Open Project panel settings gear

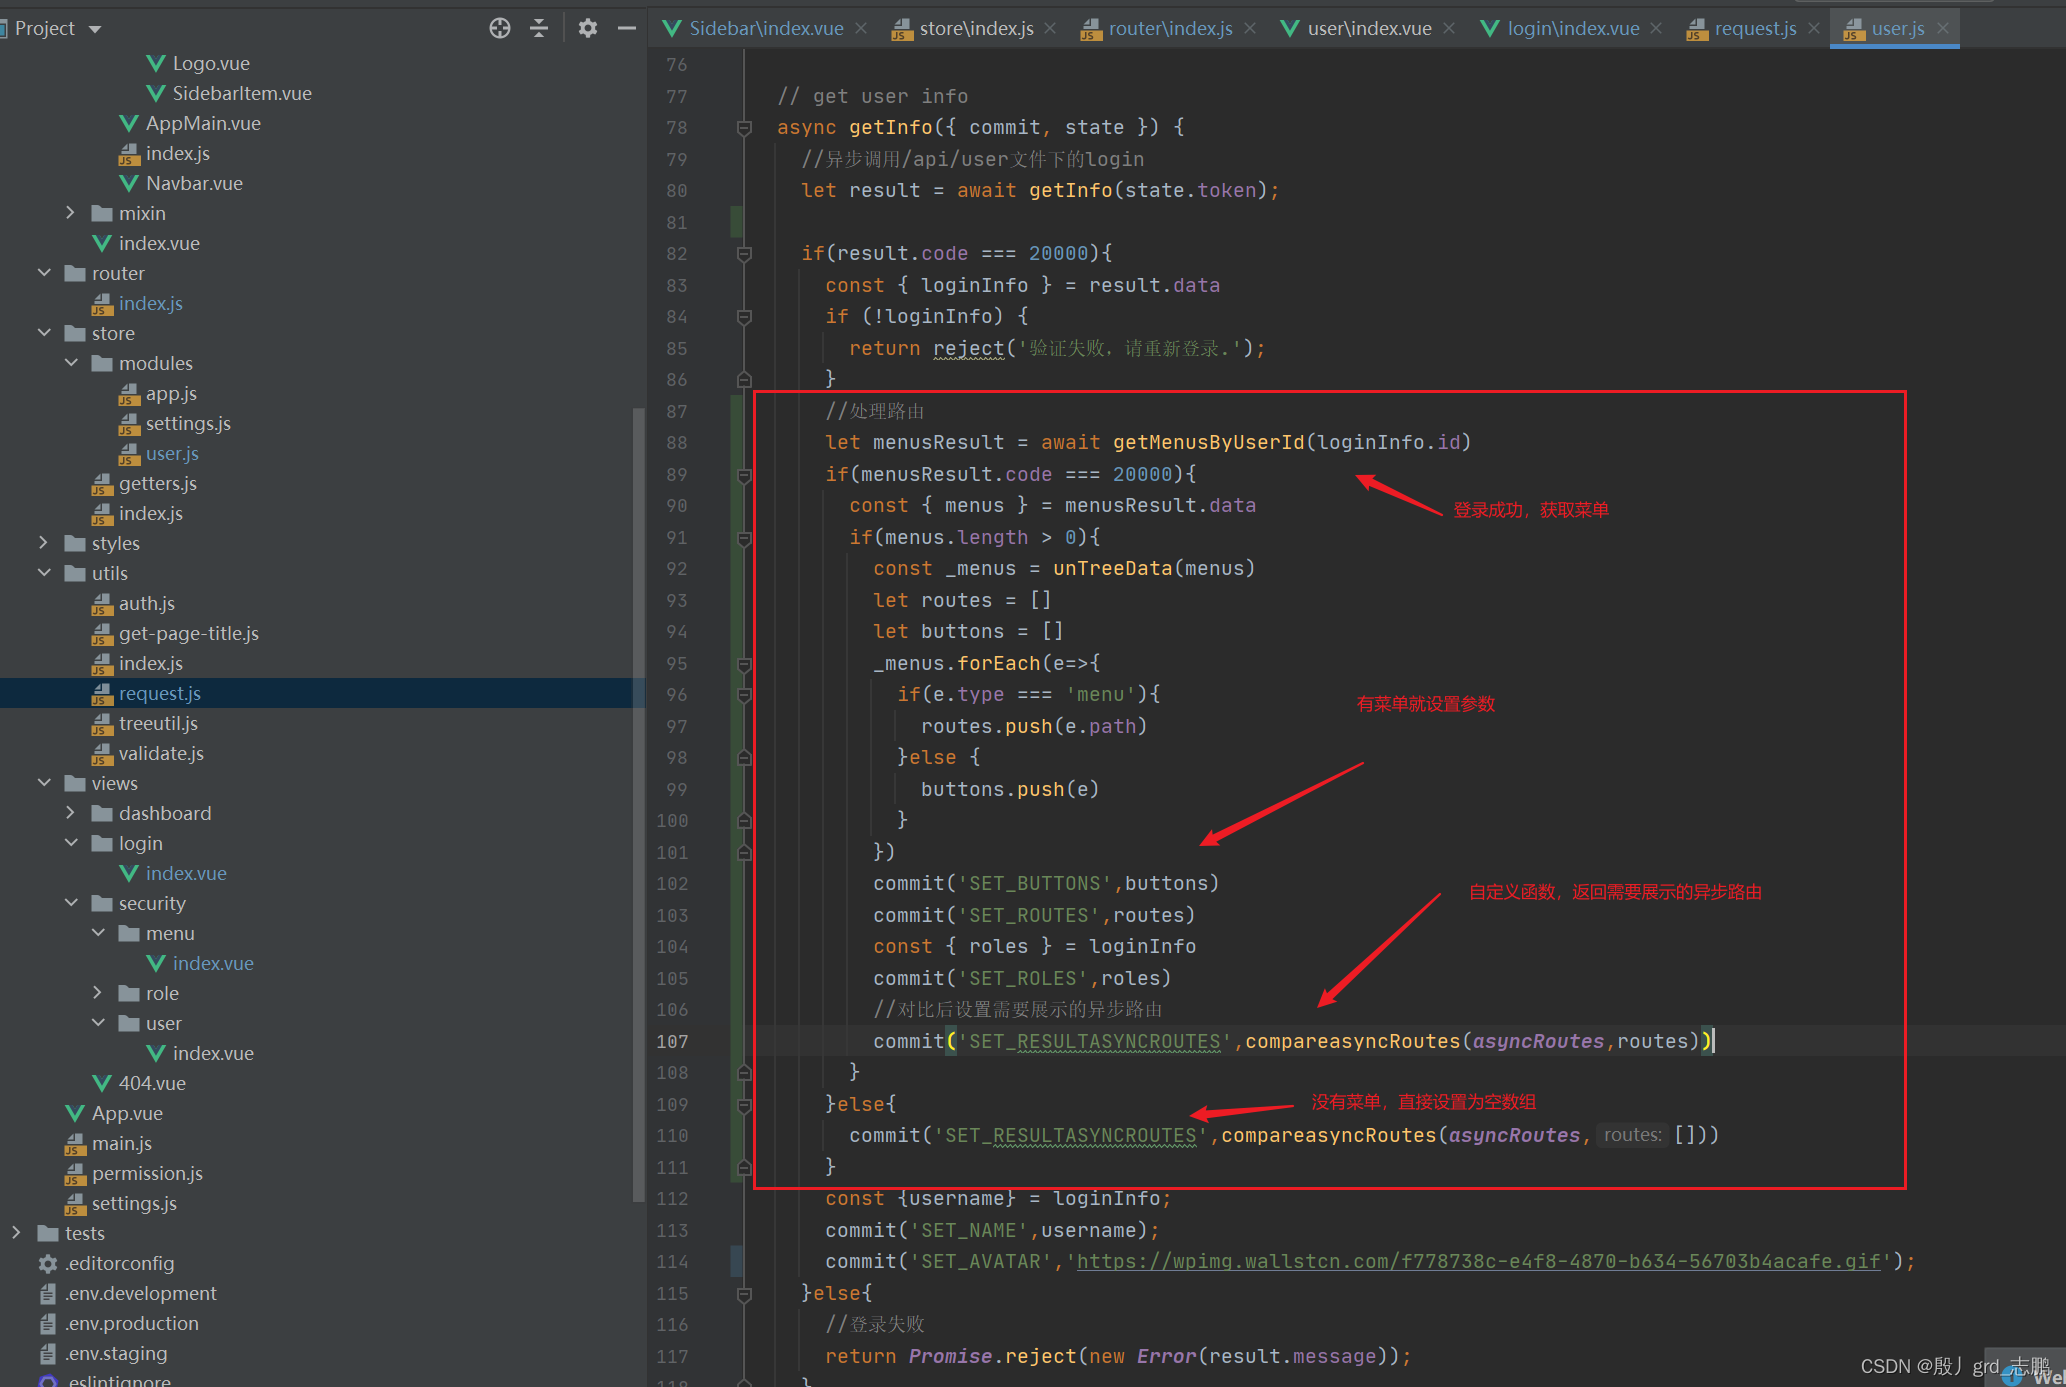pyautogui.click(x=588, y=28)
